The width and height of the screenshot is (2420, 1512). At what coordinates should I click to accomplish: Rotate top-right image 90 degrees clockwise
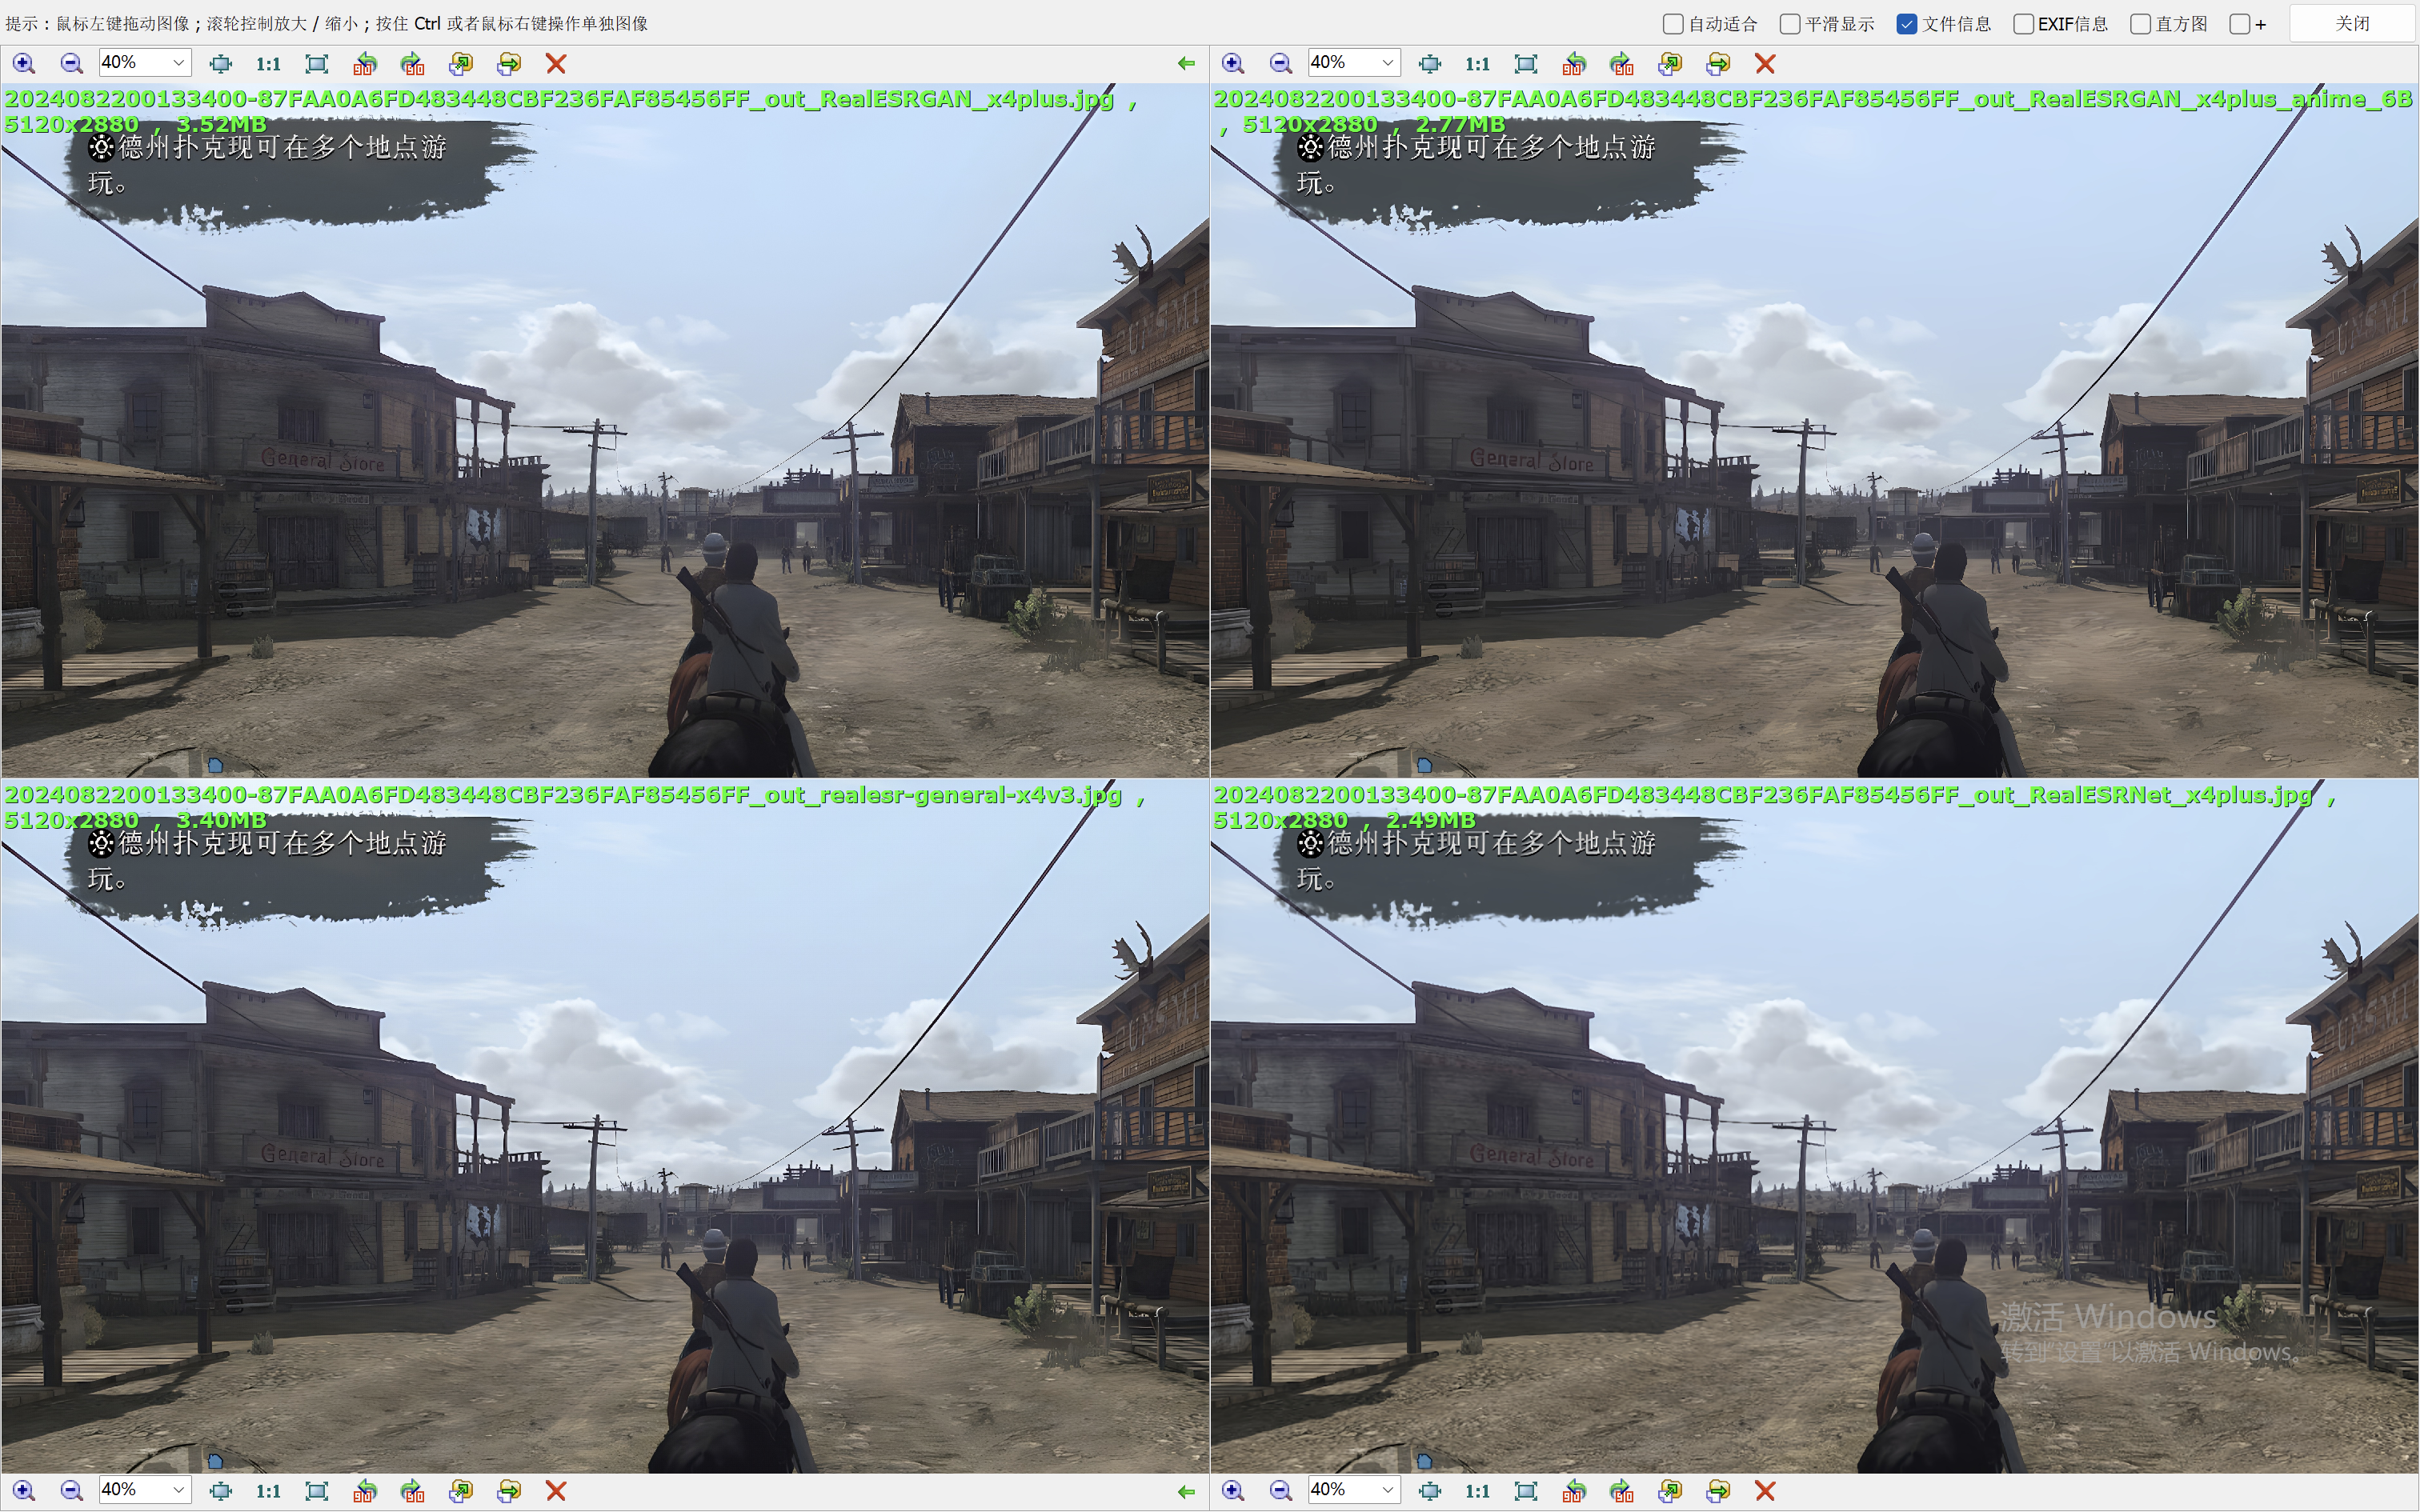tap(1622, 64)
